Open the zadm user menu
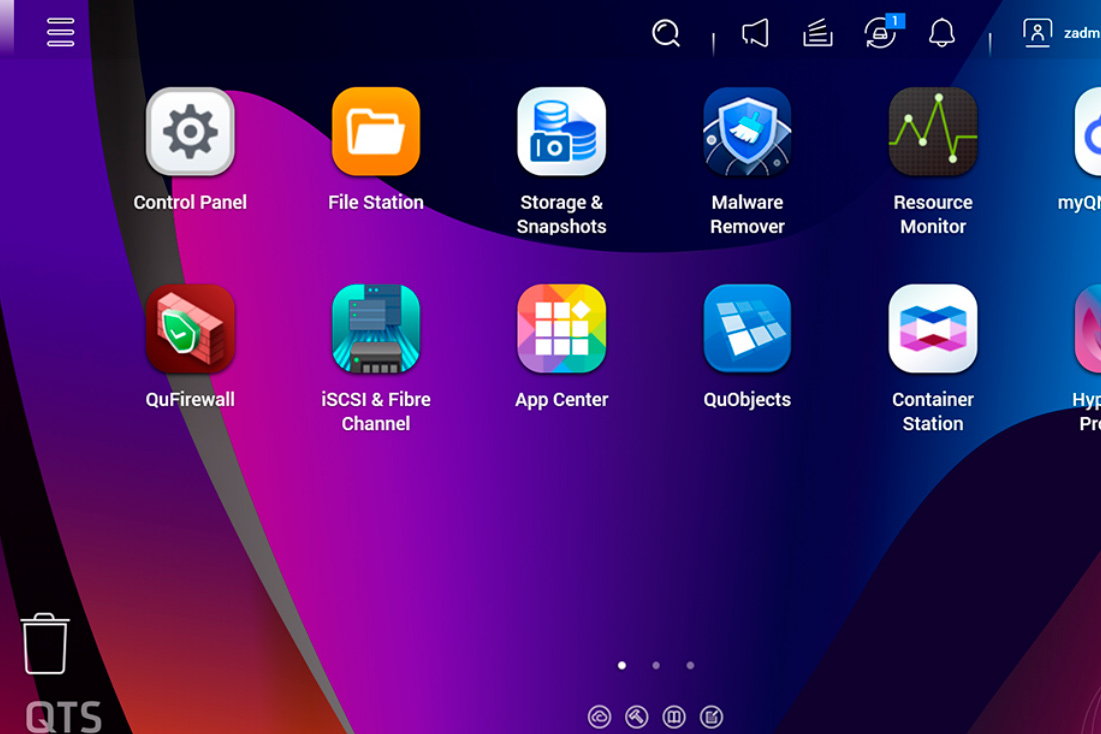The image size is (1101, 734). pyautogui.click(x=1081, y=33)
